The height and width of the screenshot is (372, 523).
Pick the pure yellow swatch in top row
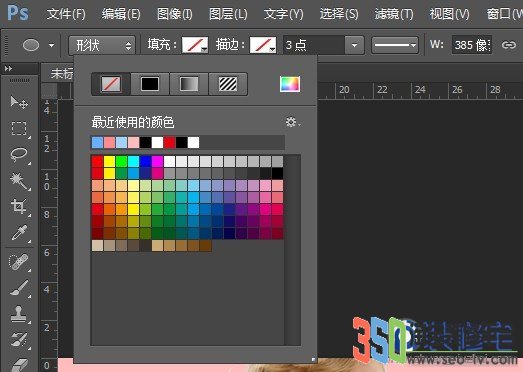(109, 161)
